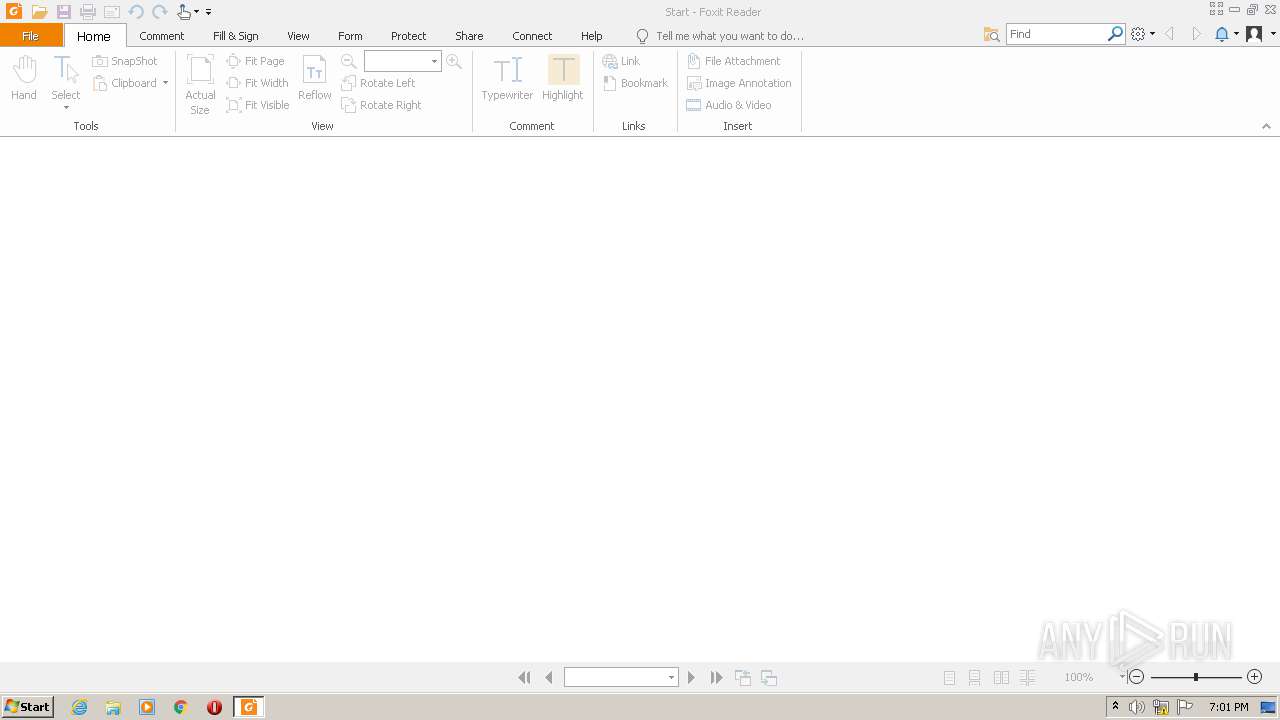The image size is (1280, 720).
Task: Click the volume icon in system tray
Action: 1137,707
